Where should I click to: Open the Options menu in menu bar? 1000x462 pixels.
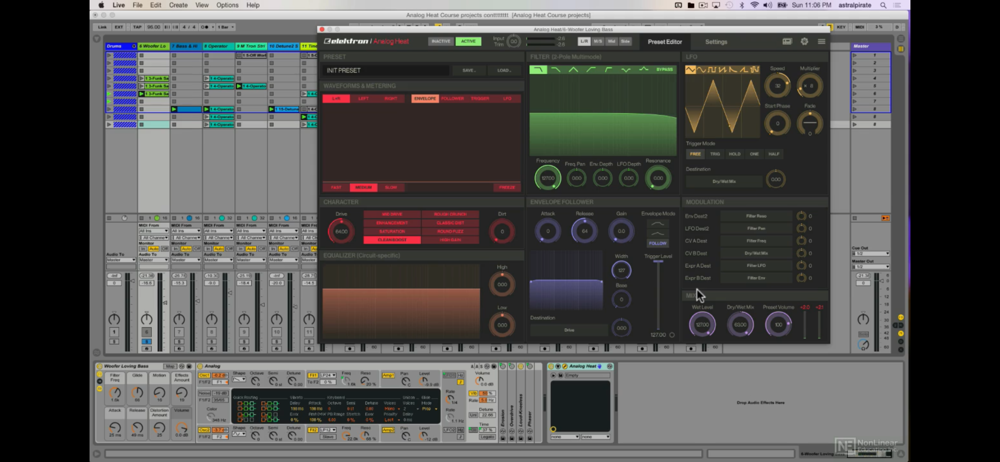(227, 5)
